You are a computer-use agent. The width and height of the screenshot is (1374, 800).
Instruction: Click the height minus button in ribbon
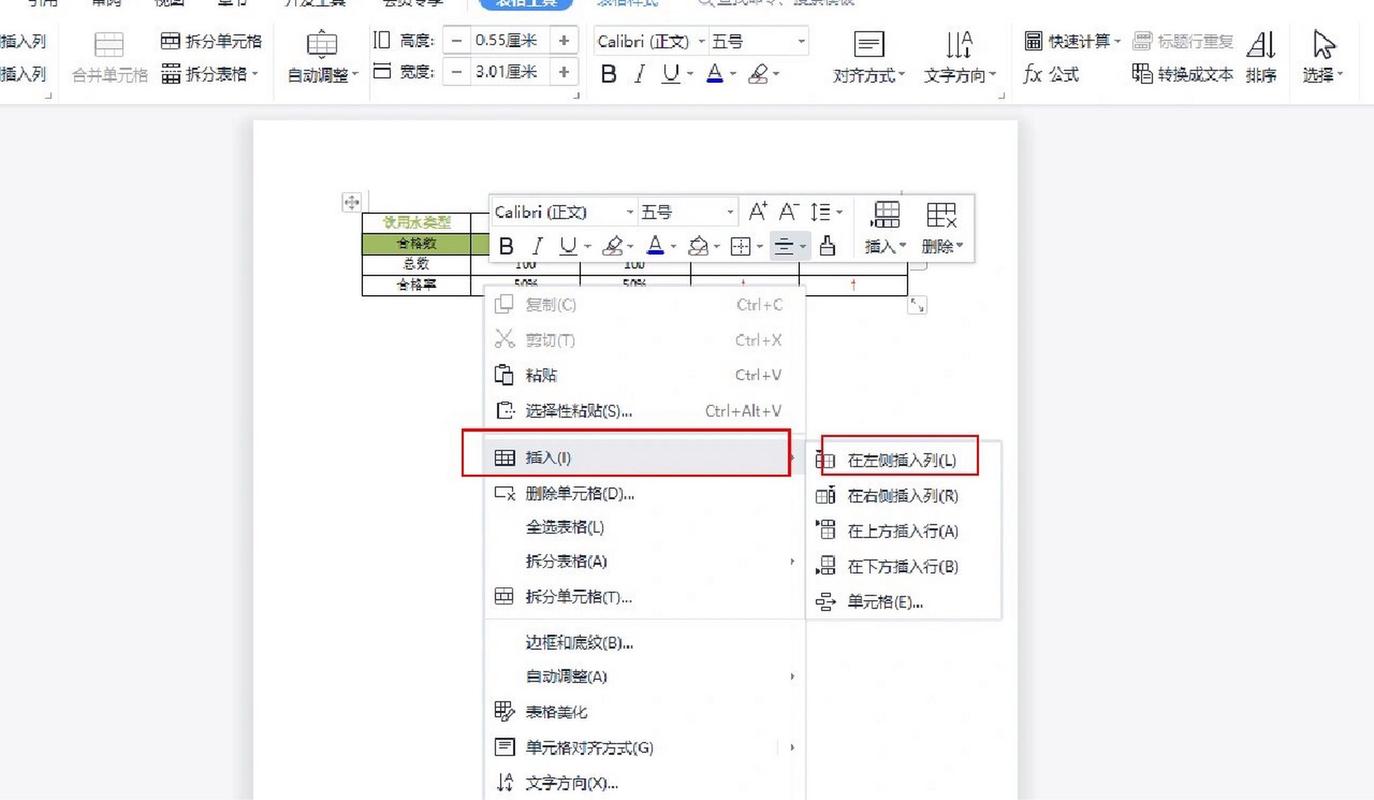456,40
